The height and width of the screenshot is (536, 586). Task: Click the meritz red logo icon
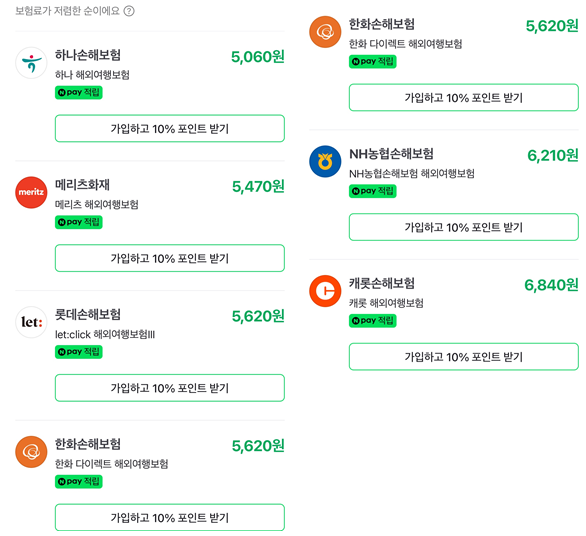[x=31, y=192]
